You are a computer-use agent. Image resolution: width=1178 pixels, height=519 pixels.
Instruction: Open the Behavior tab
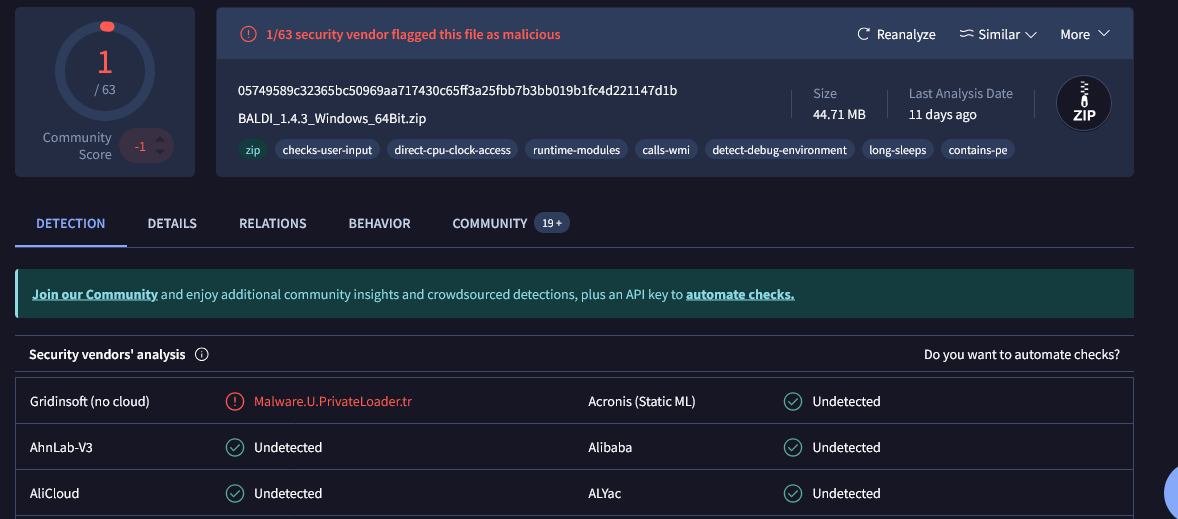pos(379,224)
